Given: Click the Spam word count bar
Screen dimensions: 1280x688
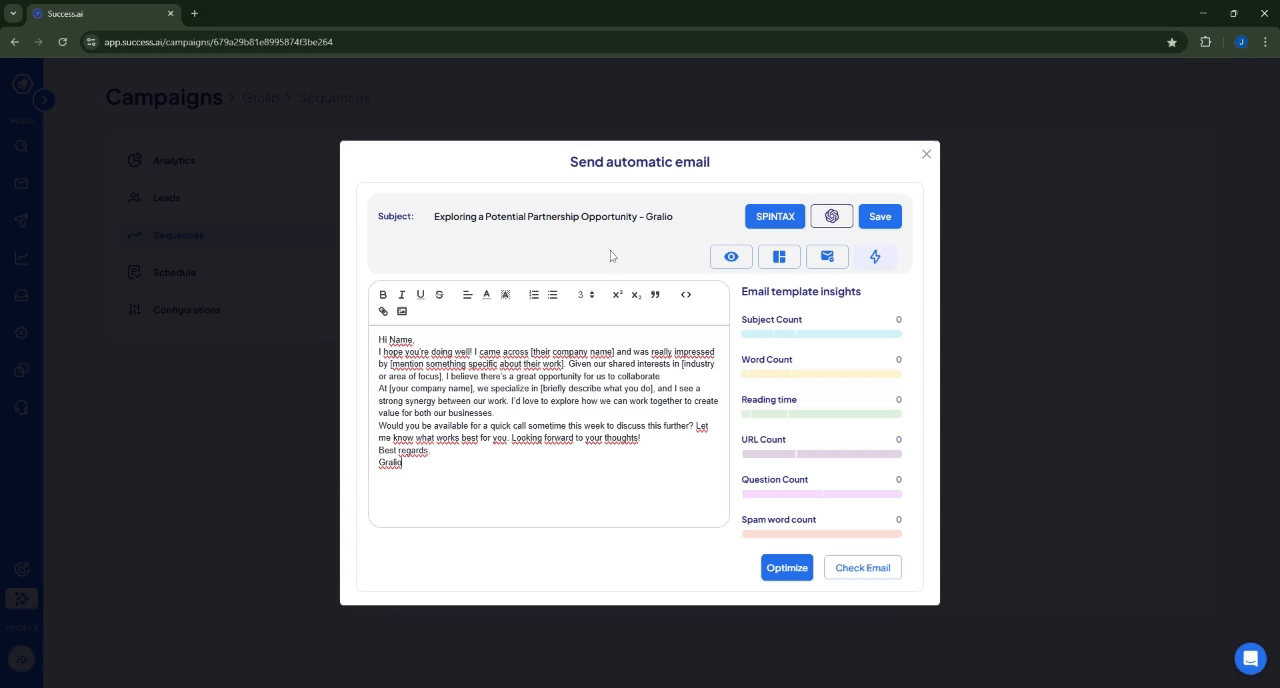Looking at the screenshot, I should [821, 534].
